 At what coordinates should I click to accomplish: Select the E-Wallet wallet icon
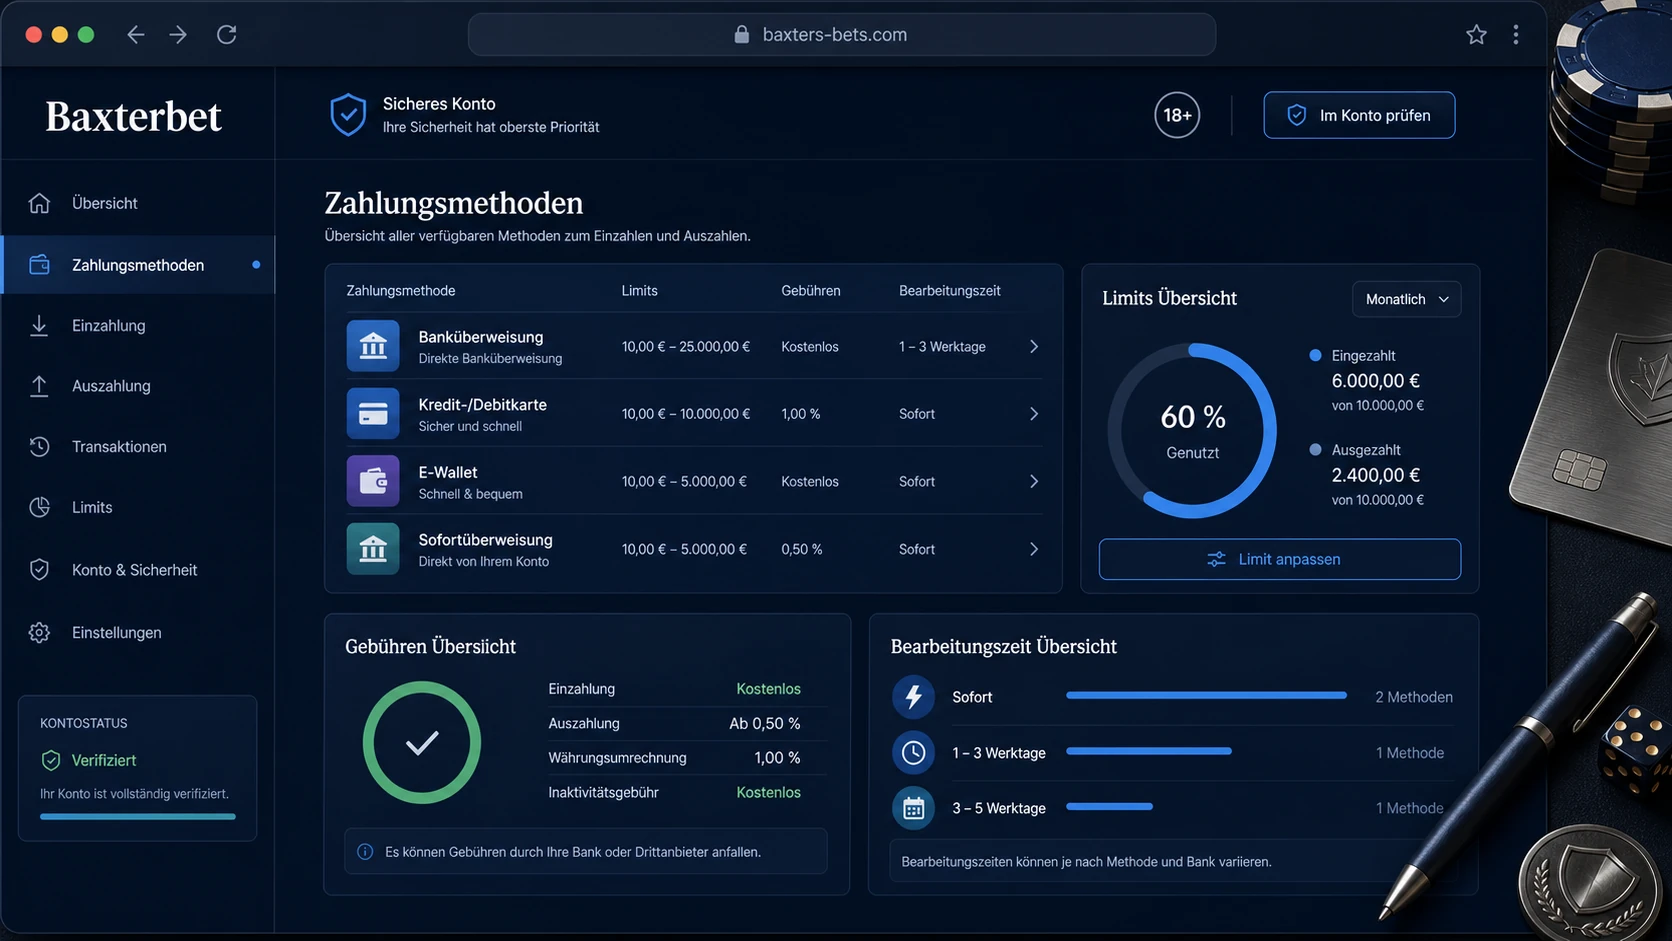pos(373,481)
